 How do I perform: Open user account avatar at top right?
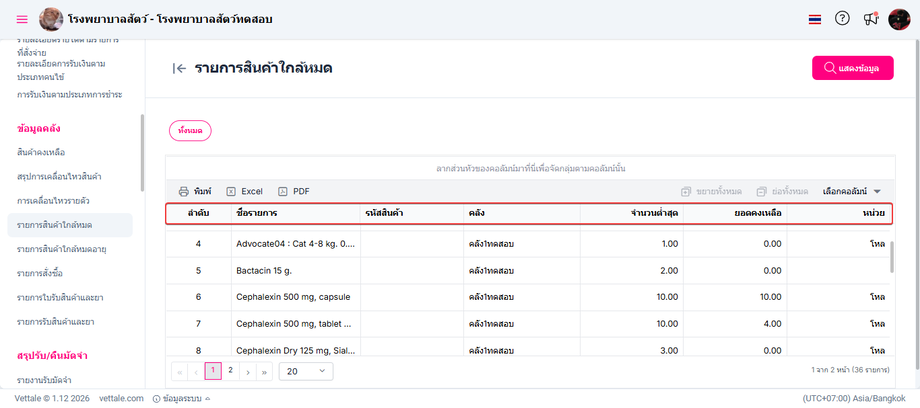tap(899, 19)
